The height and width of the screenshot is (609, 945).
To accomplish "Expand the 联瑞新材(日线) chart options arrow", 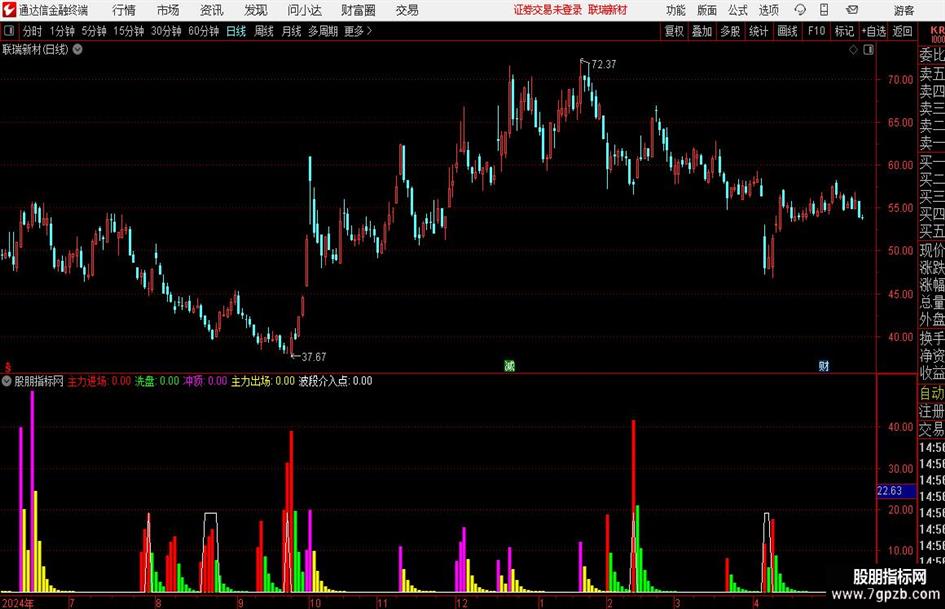I will click(x=78, y=49).
